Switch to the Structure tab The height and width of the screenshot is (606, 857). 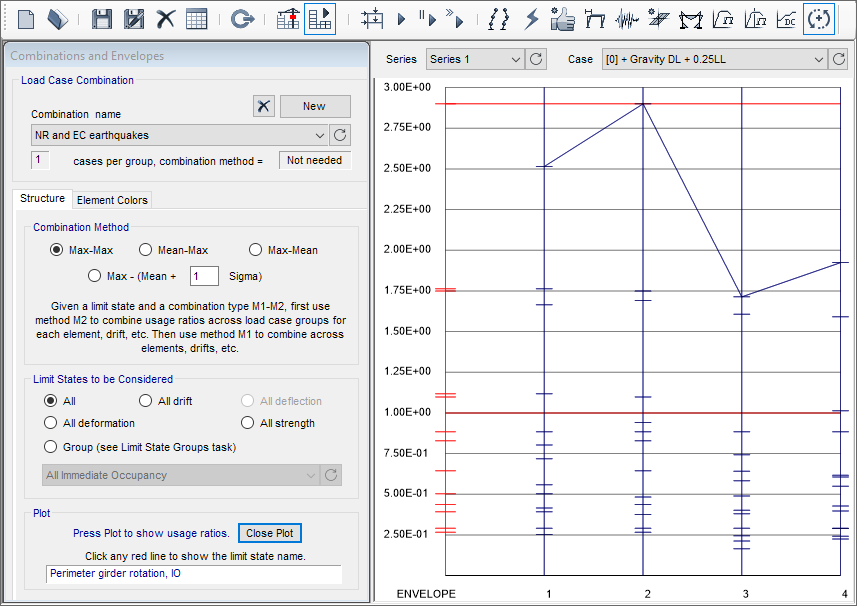tap(42, 198)
